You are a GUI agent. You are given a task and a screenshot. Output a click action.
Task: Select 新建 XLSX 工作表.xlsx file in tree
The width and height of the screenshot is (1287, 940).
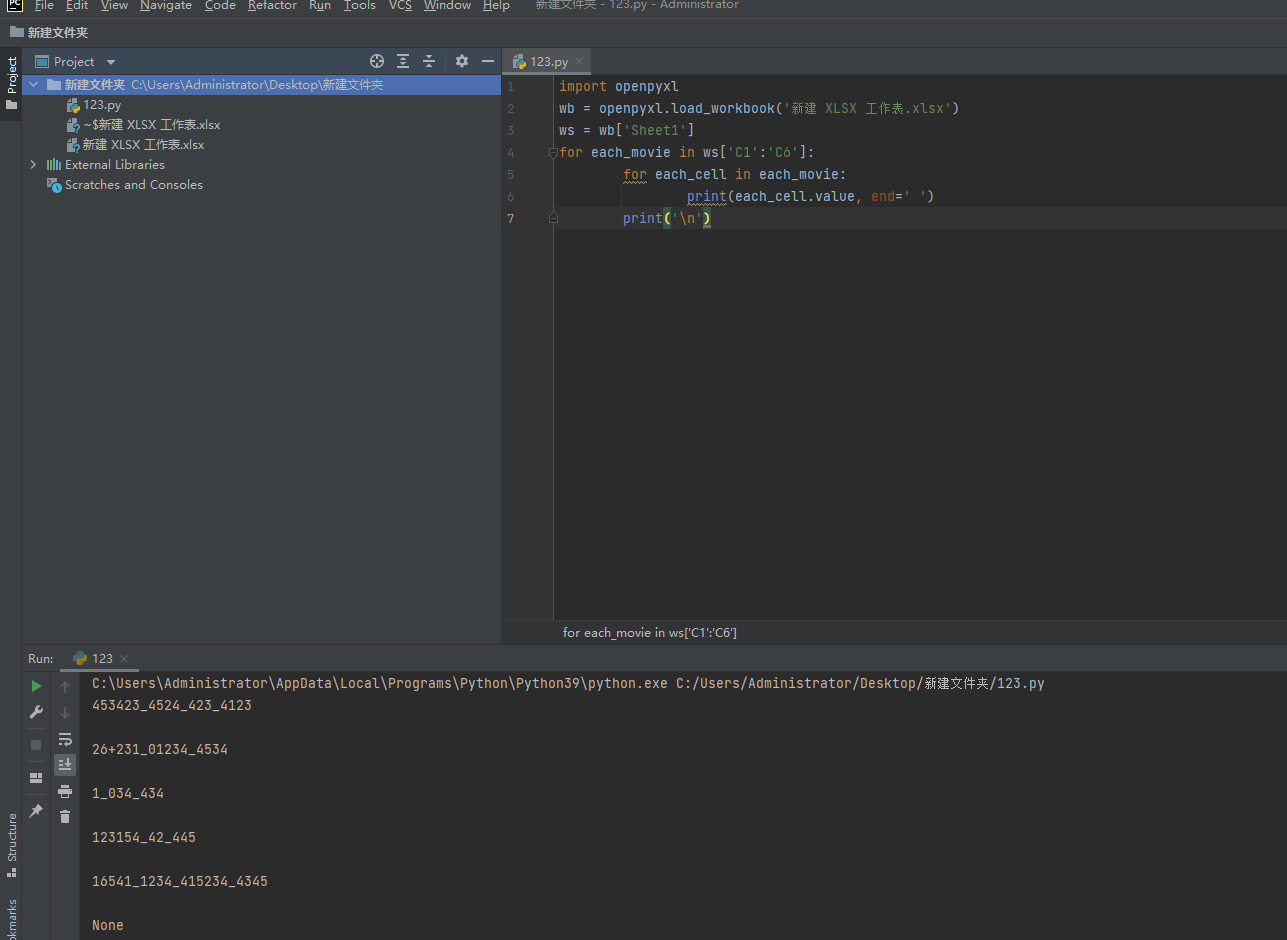point(135,145)
